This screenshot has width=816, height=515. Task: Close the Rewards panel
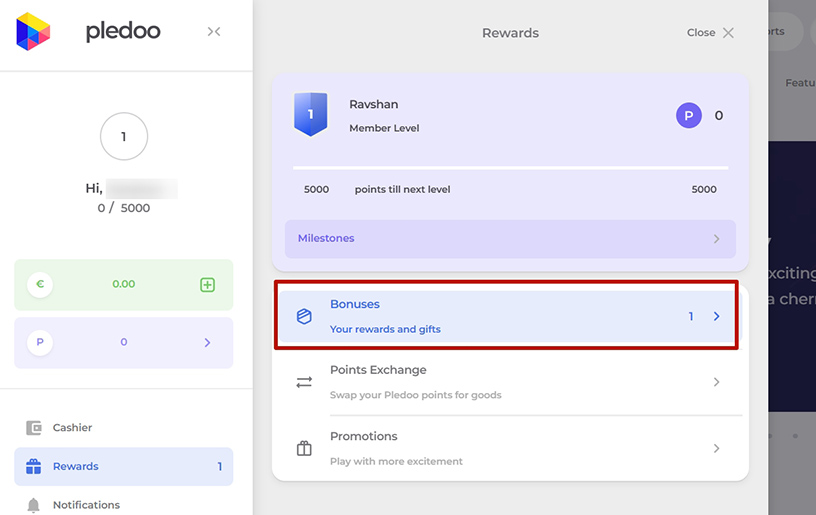[x=711, y=33]
